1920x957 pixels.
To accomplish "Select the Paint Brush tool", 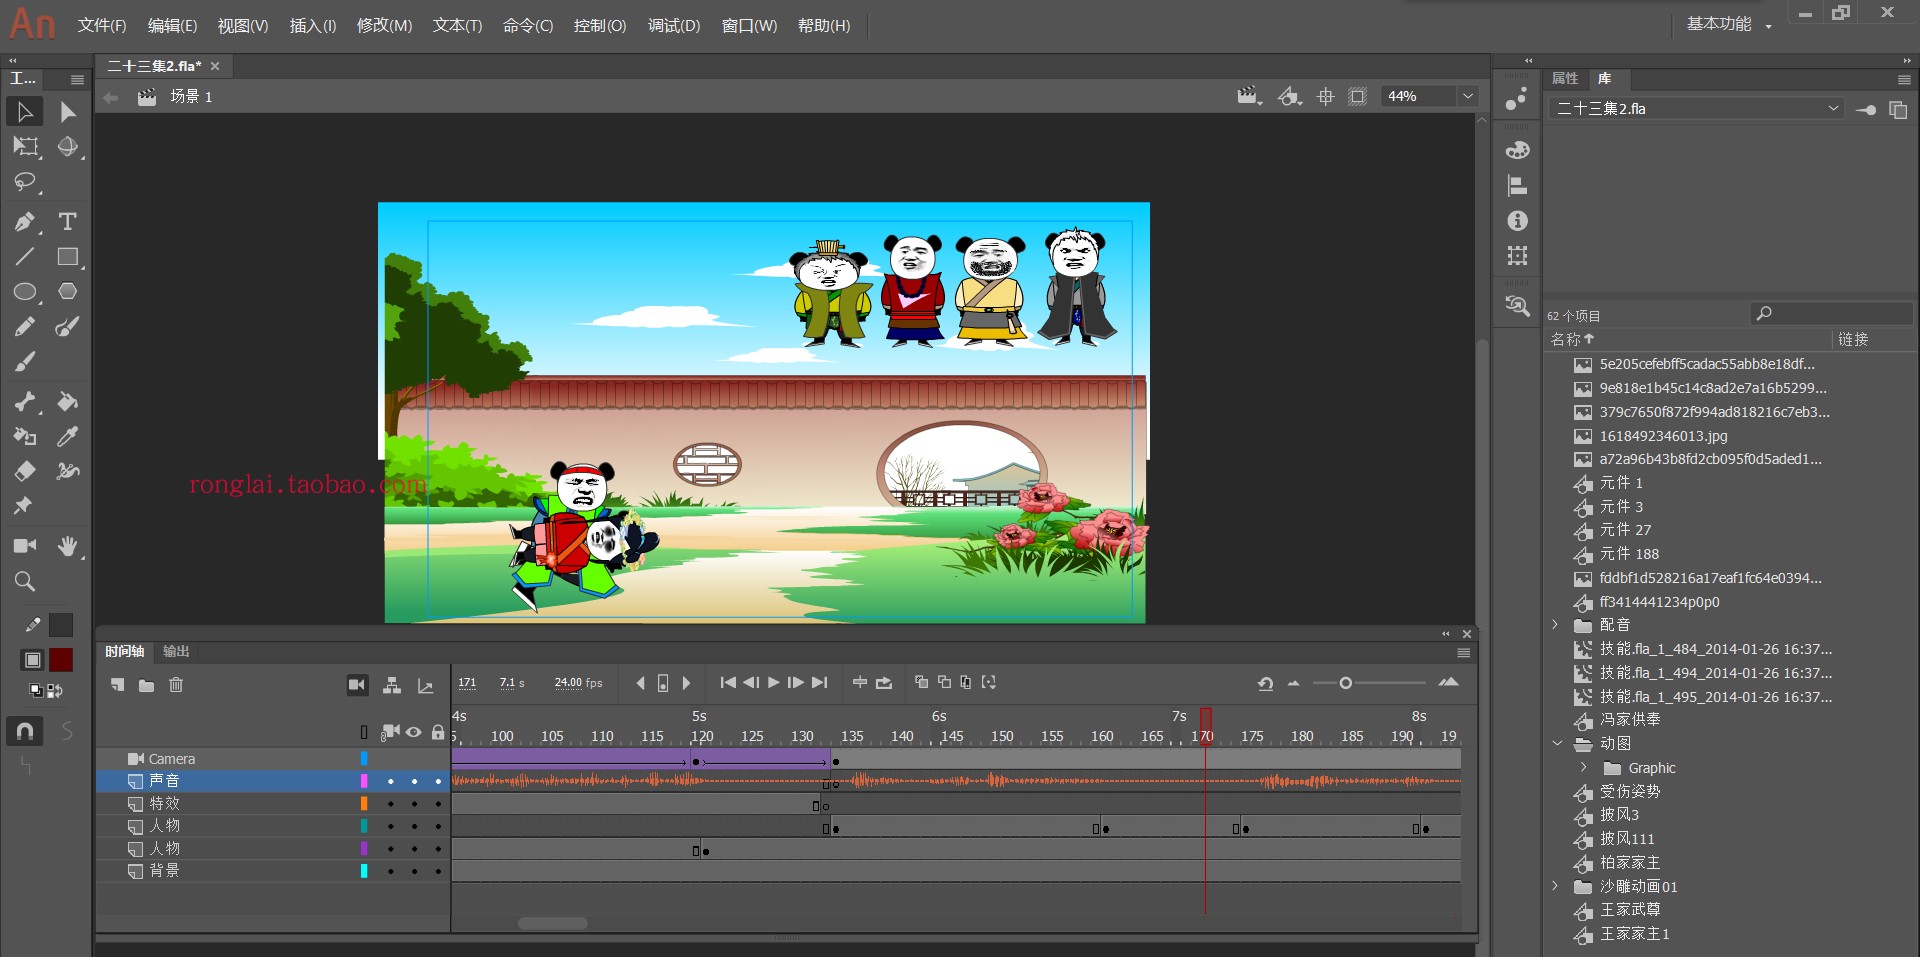I will point(67,327).
